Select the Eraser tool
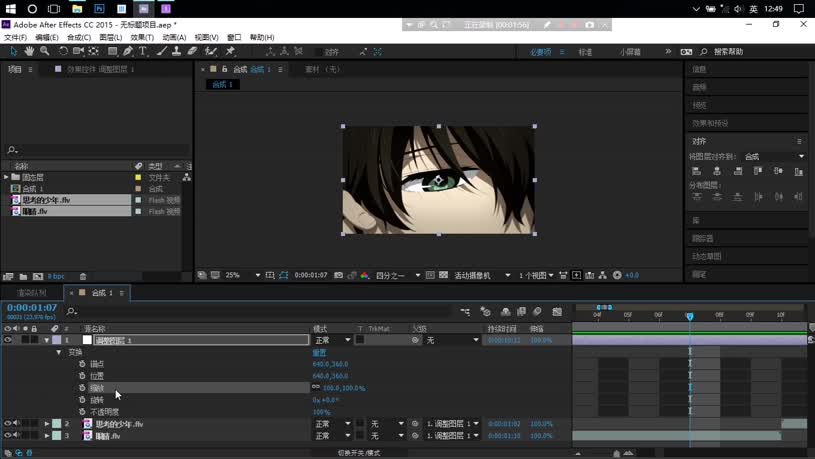The image size is (815, 459). (192, 51)
